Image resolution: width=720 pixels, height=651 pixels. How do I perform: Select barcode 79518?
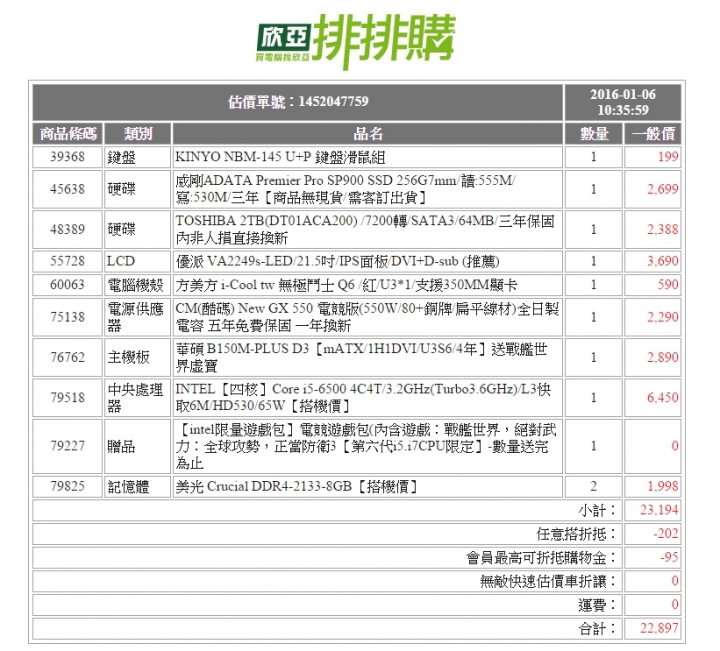[x=68, y=397]
